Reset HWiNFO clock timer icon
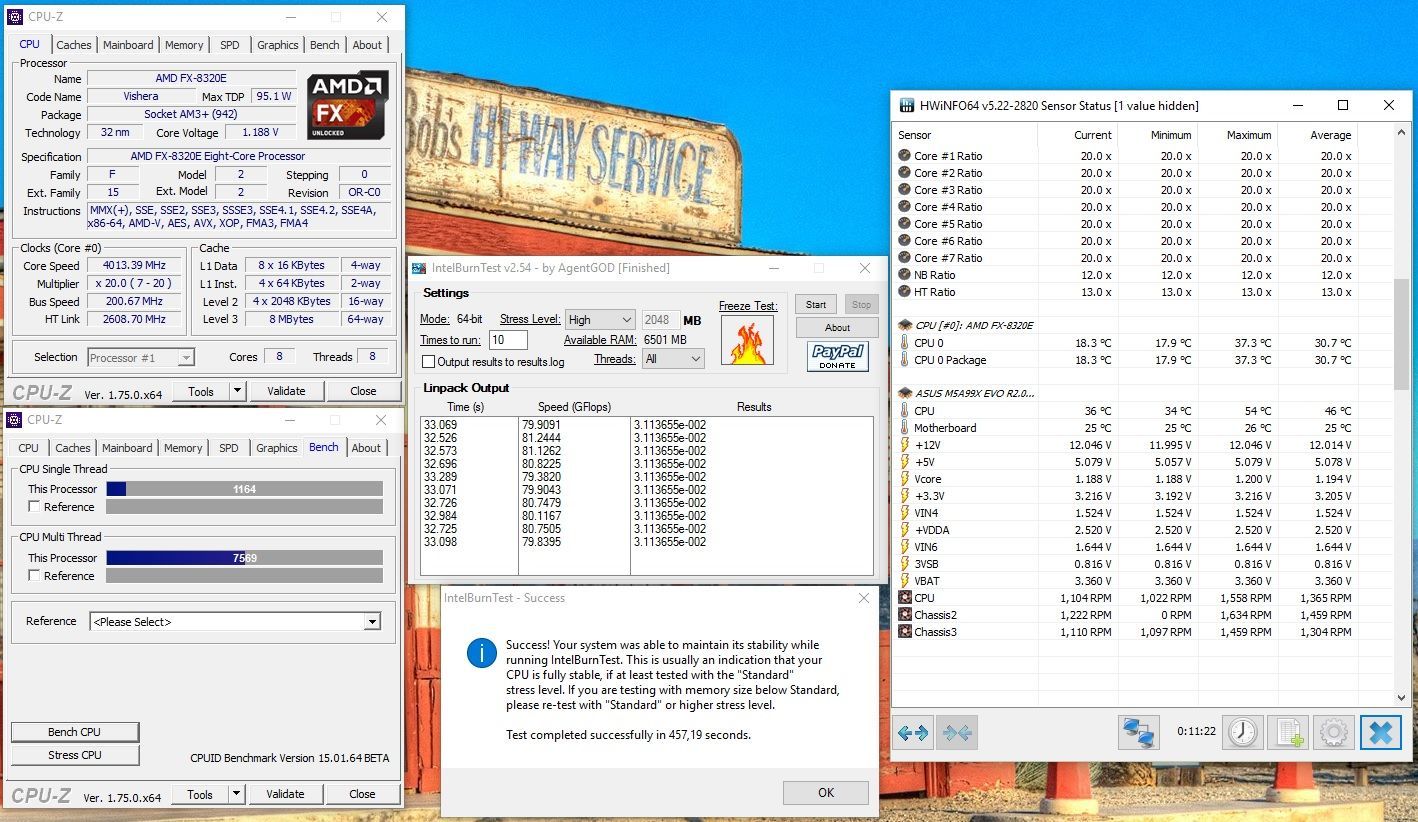1418x822 pixels. (1243, 733)
